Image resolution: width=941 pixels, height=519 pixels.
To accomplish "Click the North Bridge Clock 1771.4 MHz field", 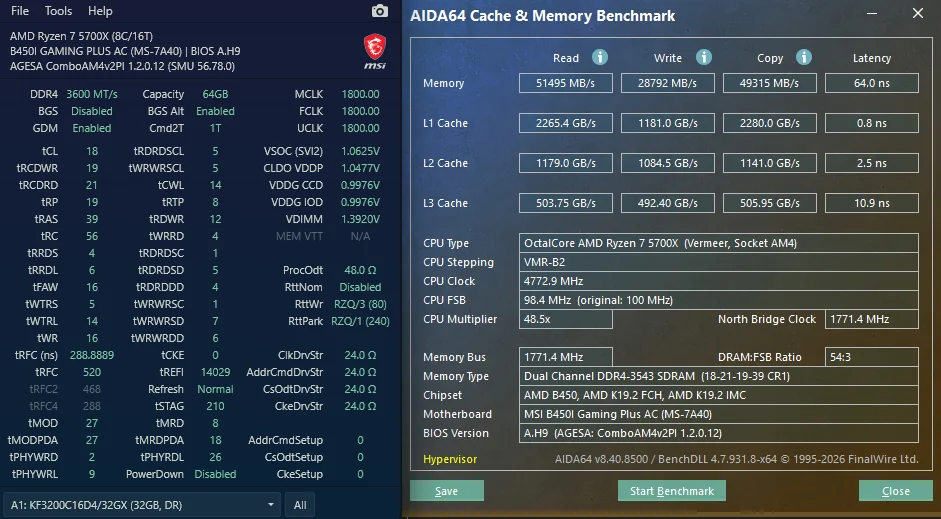I will [871, 319].
